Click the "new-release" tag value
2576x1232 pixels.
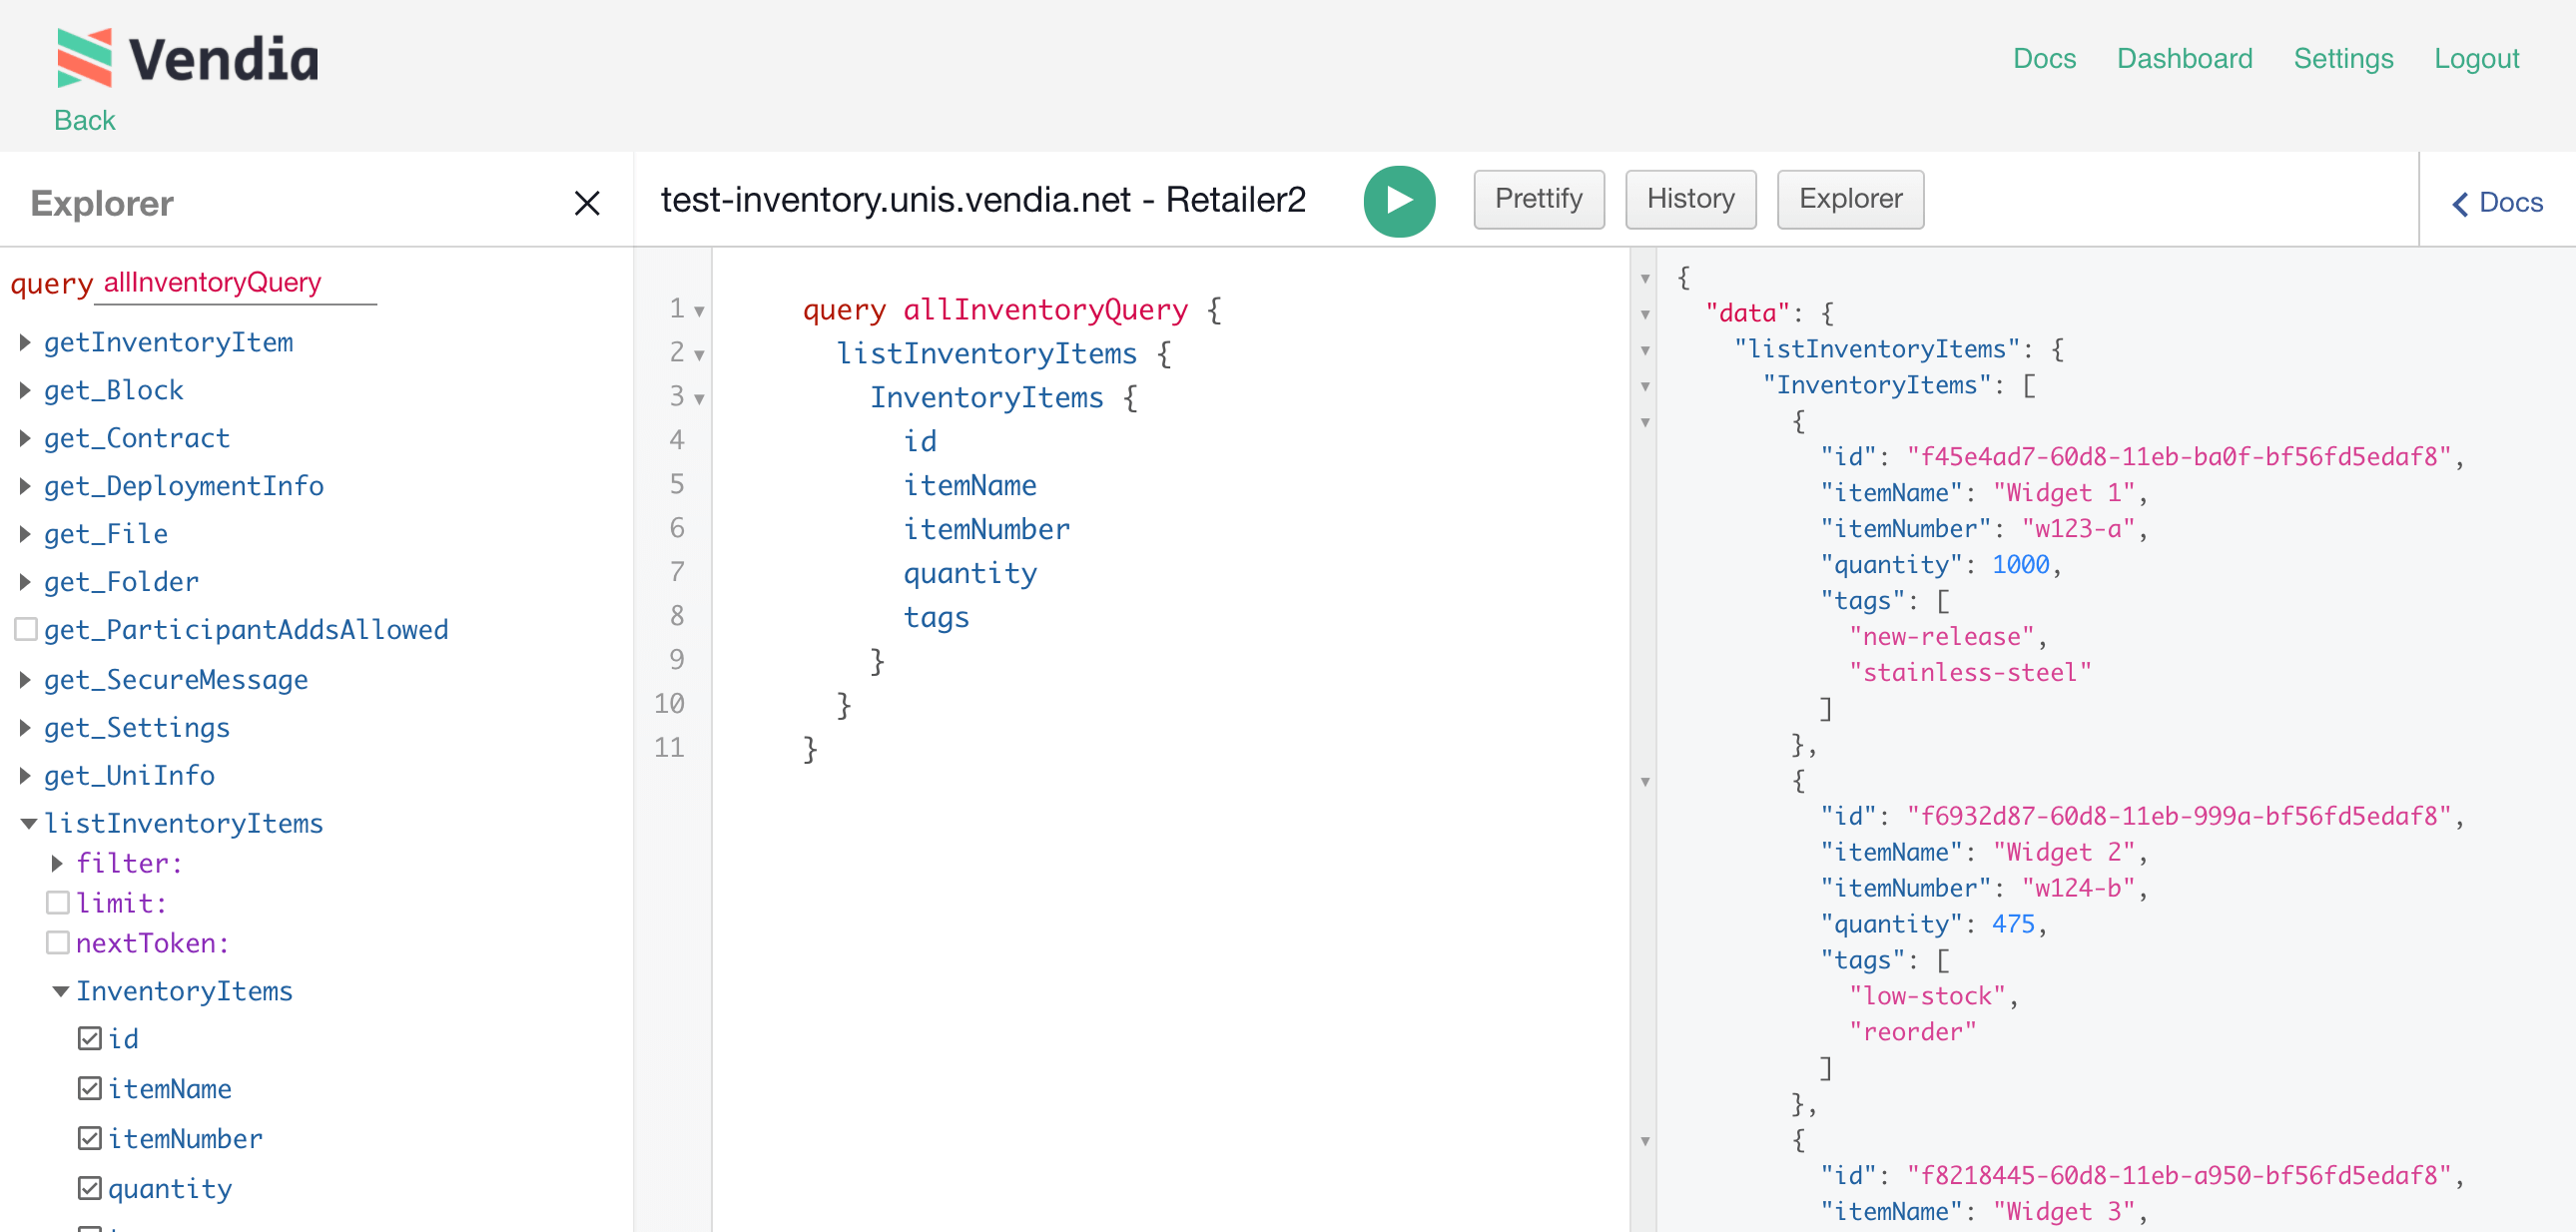(x=1941, y=637)
